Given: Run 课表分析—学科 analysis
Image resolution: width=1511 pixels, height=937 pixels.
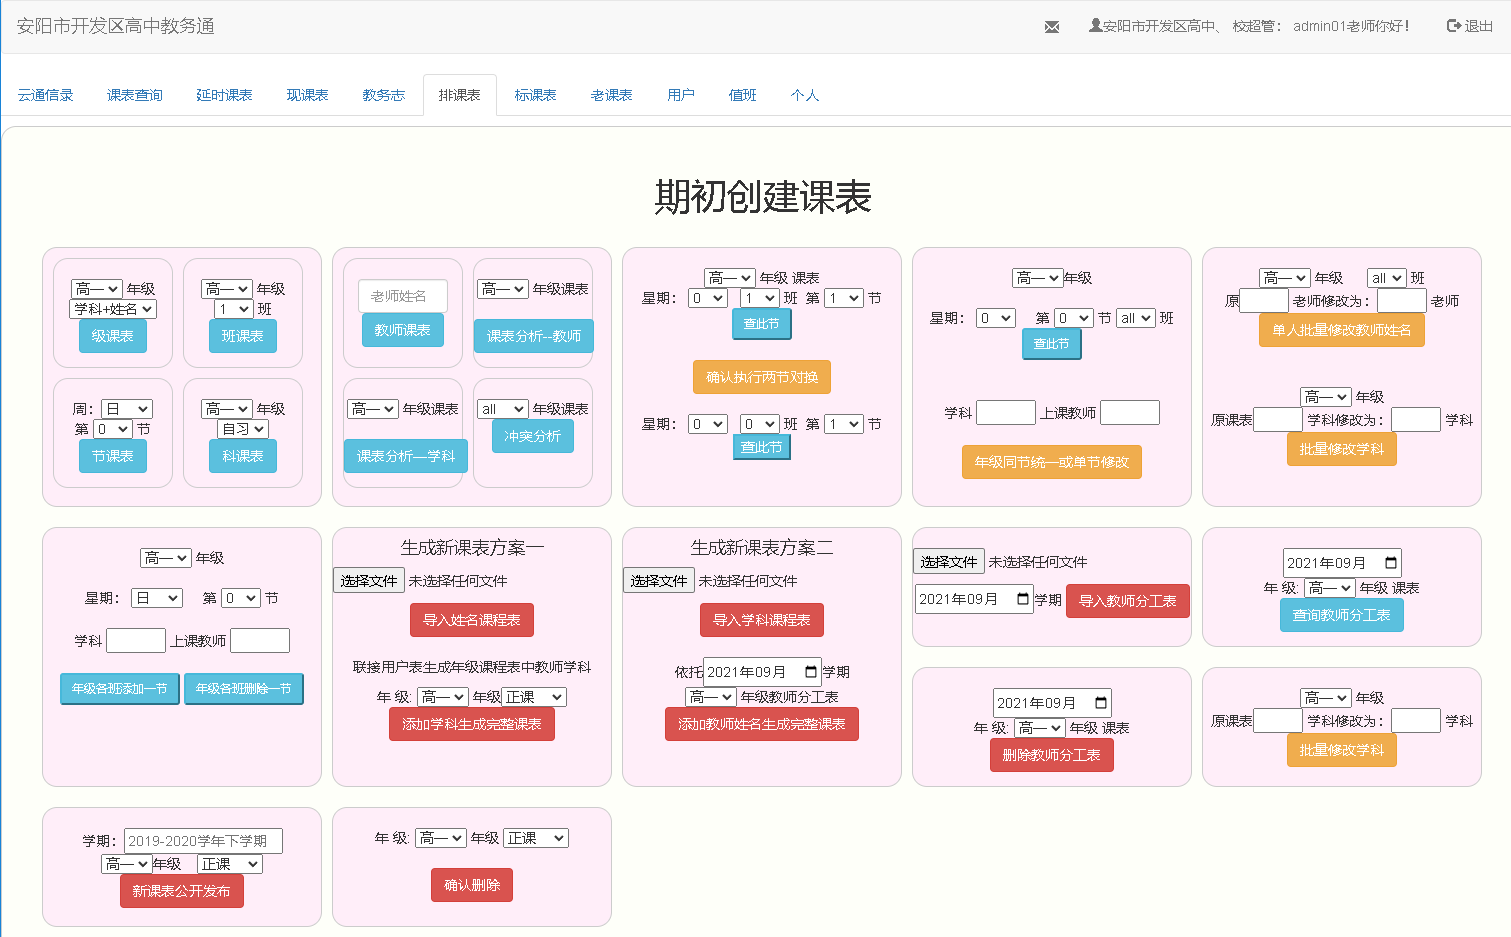Looking at the screenshot, I should [406, 456].
